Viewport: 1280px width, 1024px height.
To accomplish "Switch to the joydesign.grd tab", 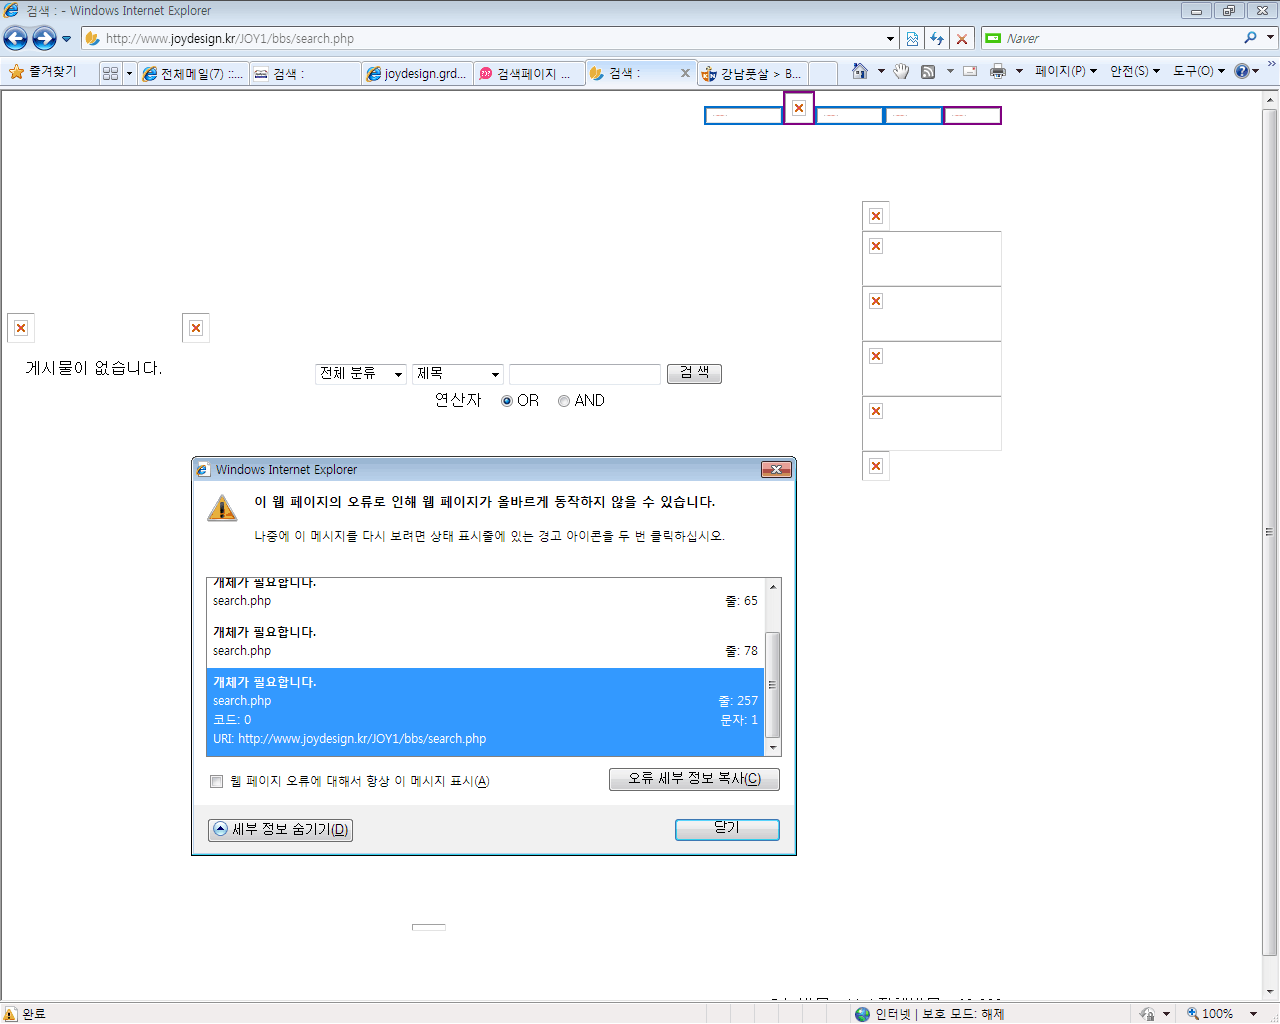I will click(416, 73).
